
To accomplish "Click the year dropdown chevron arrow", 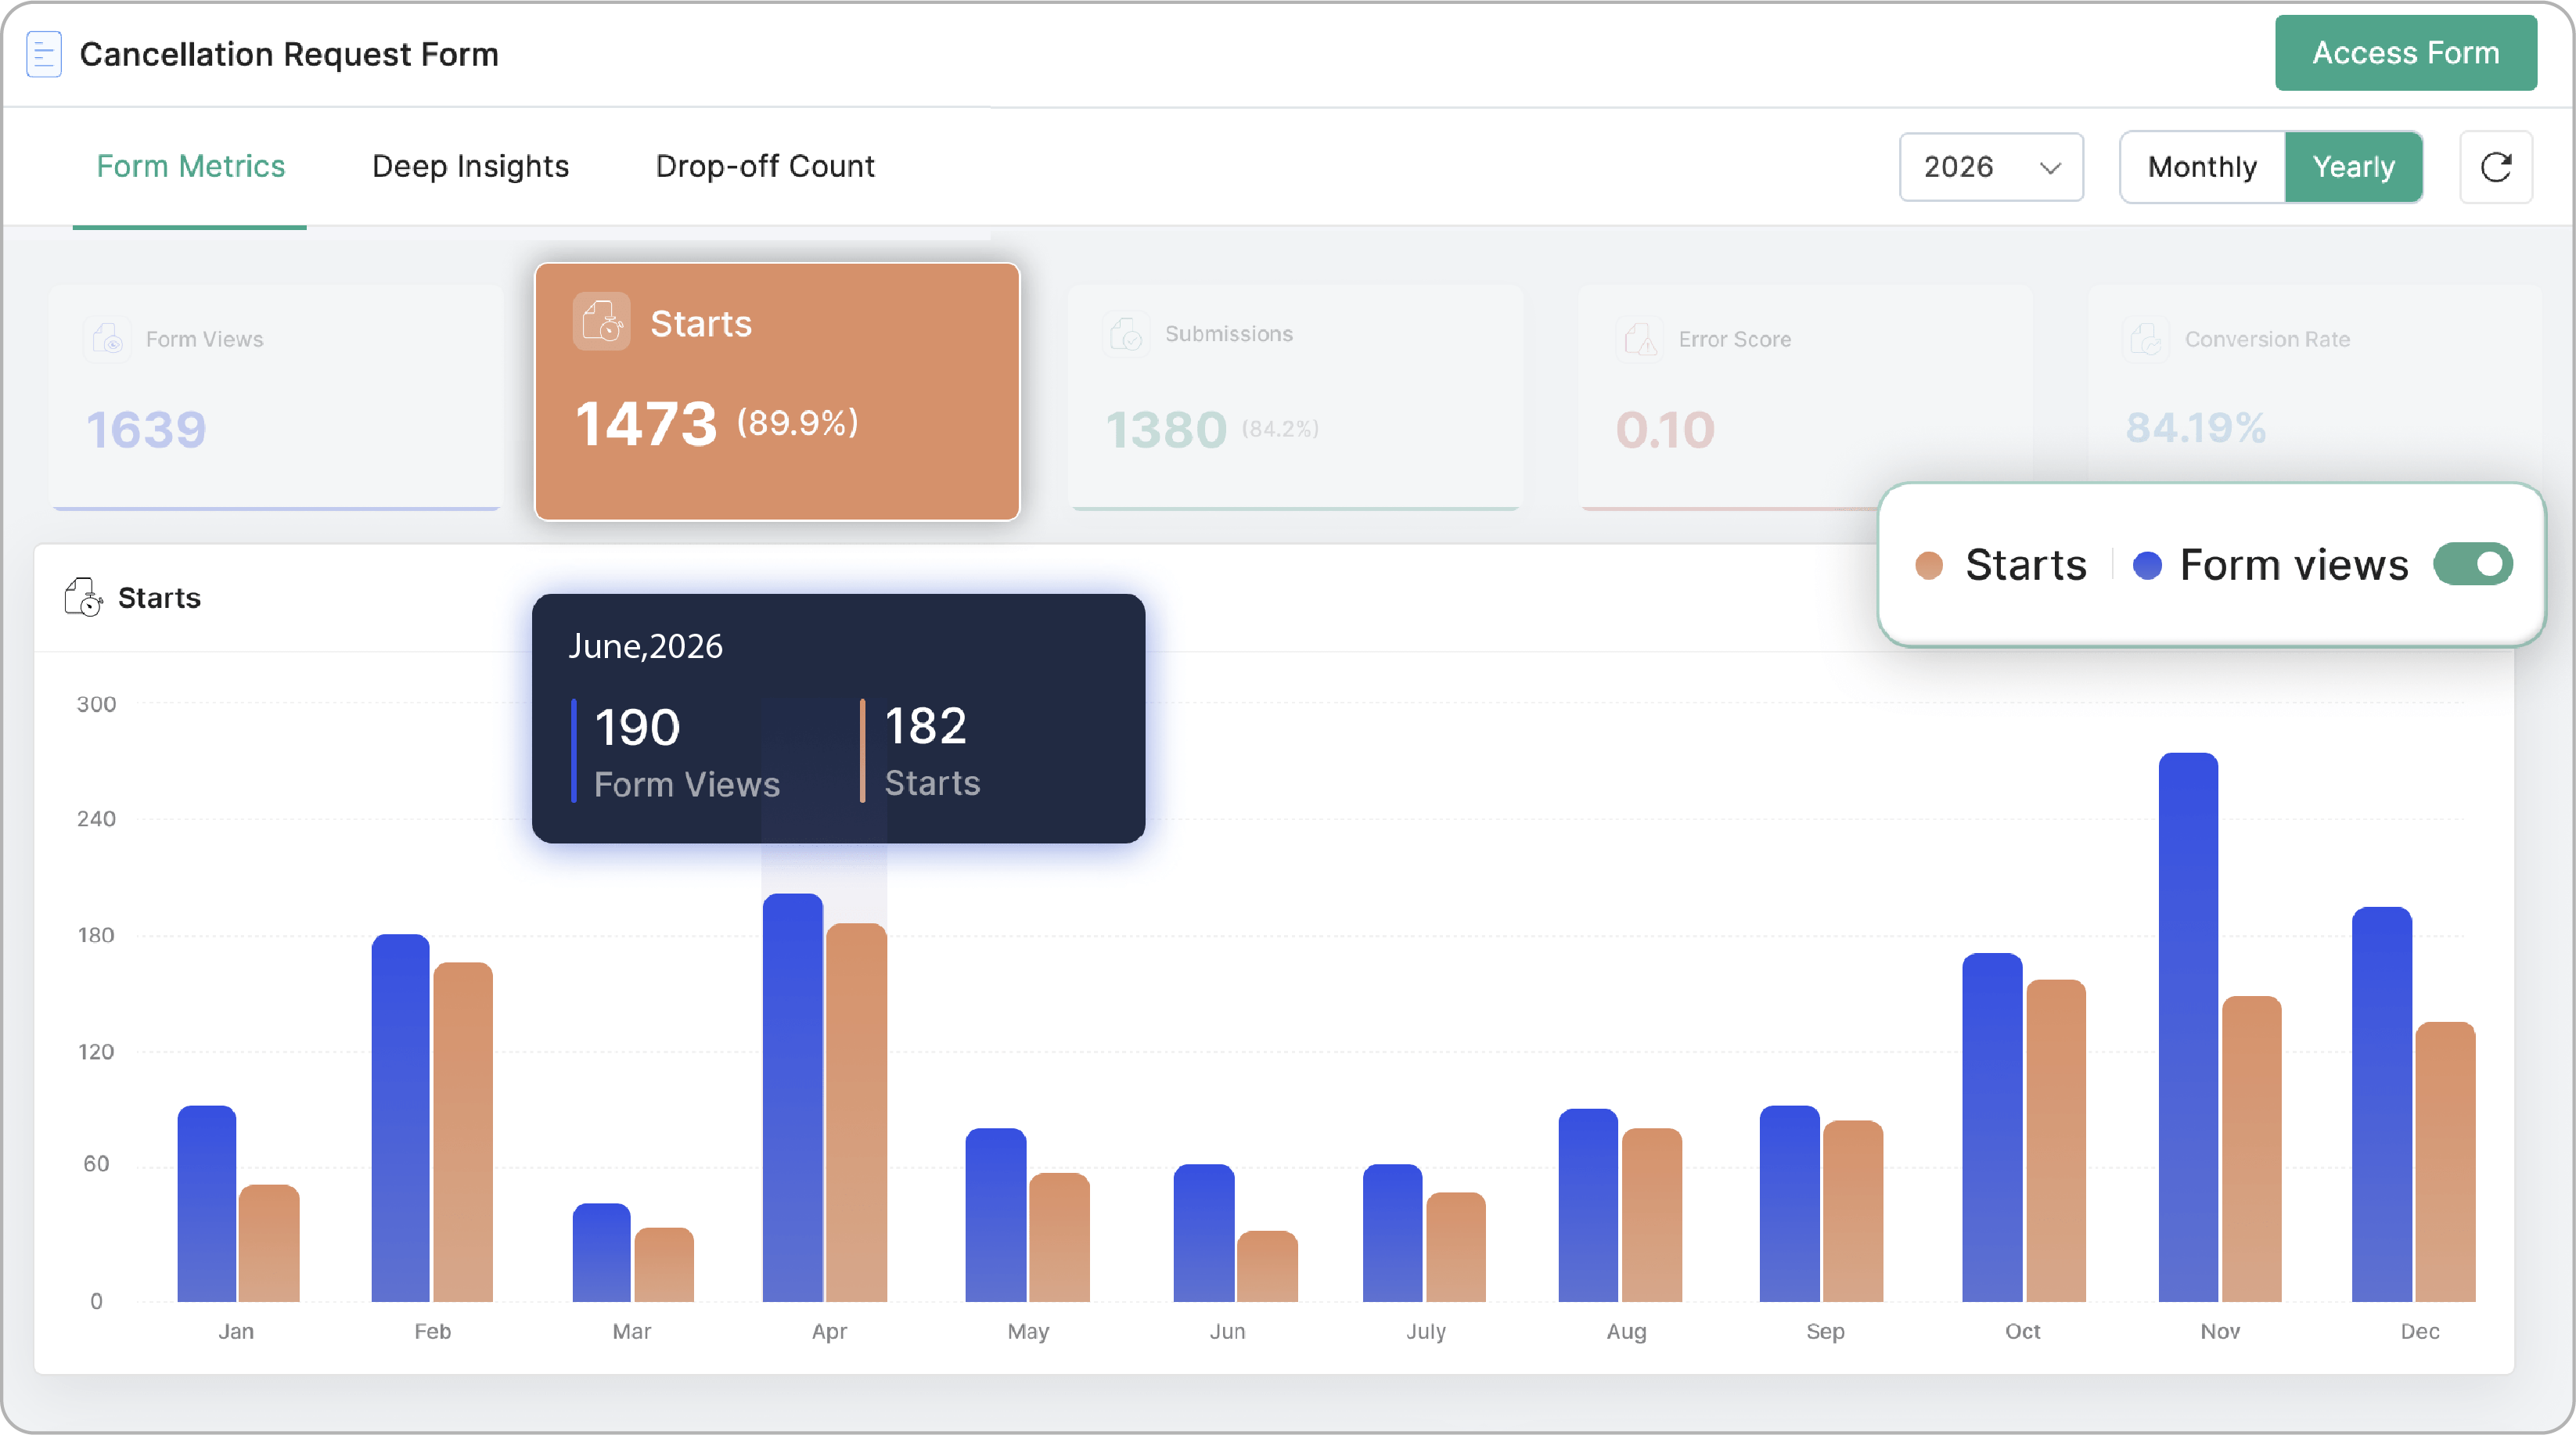I will click(x=2050, y=168).
